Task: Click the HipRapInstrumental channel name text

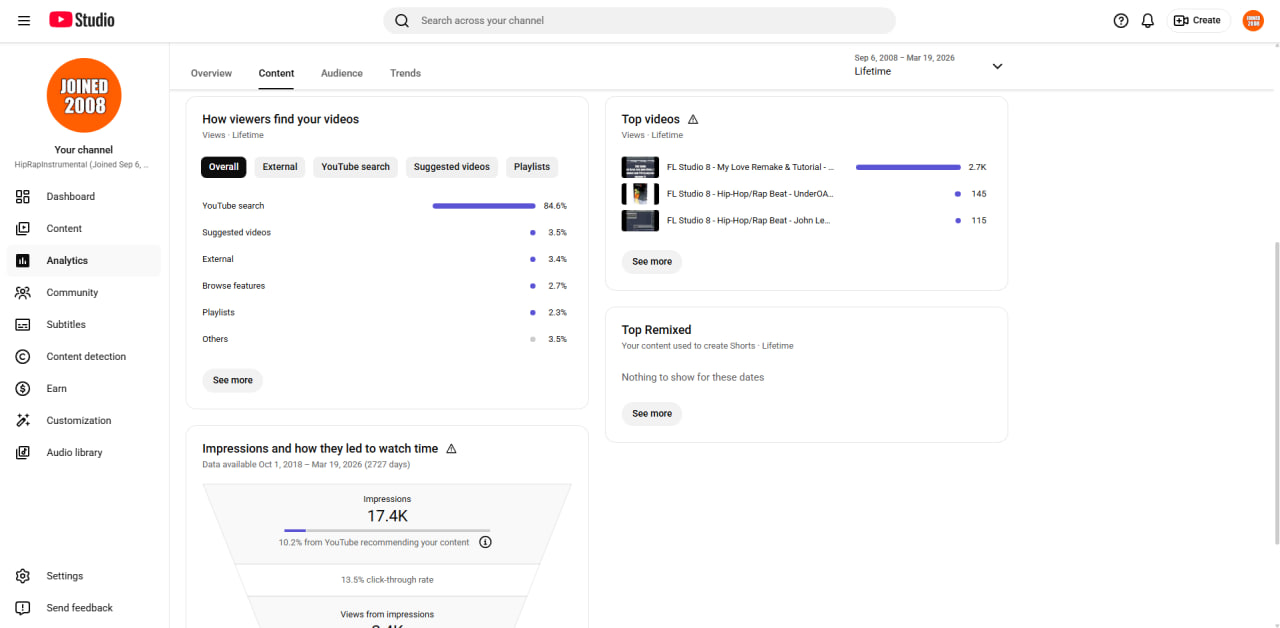Action: click(82, 164)
